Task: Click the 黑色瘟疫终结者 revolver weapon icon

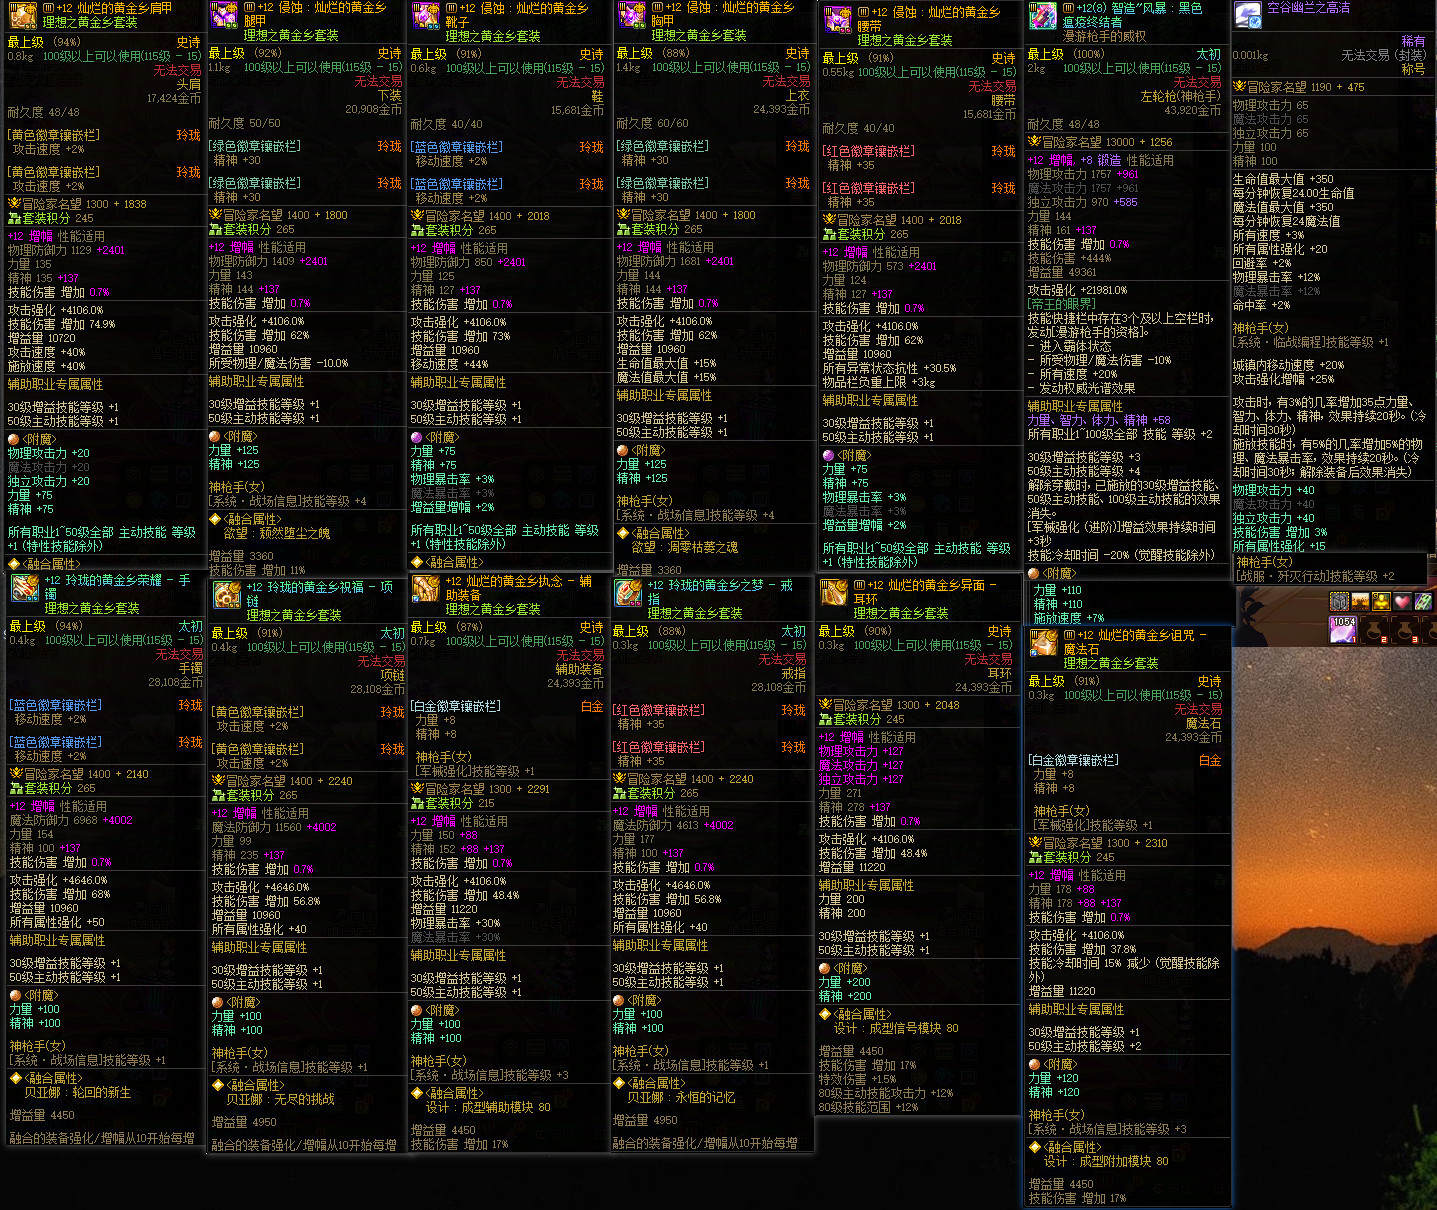Action: coord(1043,15)
